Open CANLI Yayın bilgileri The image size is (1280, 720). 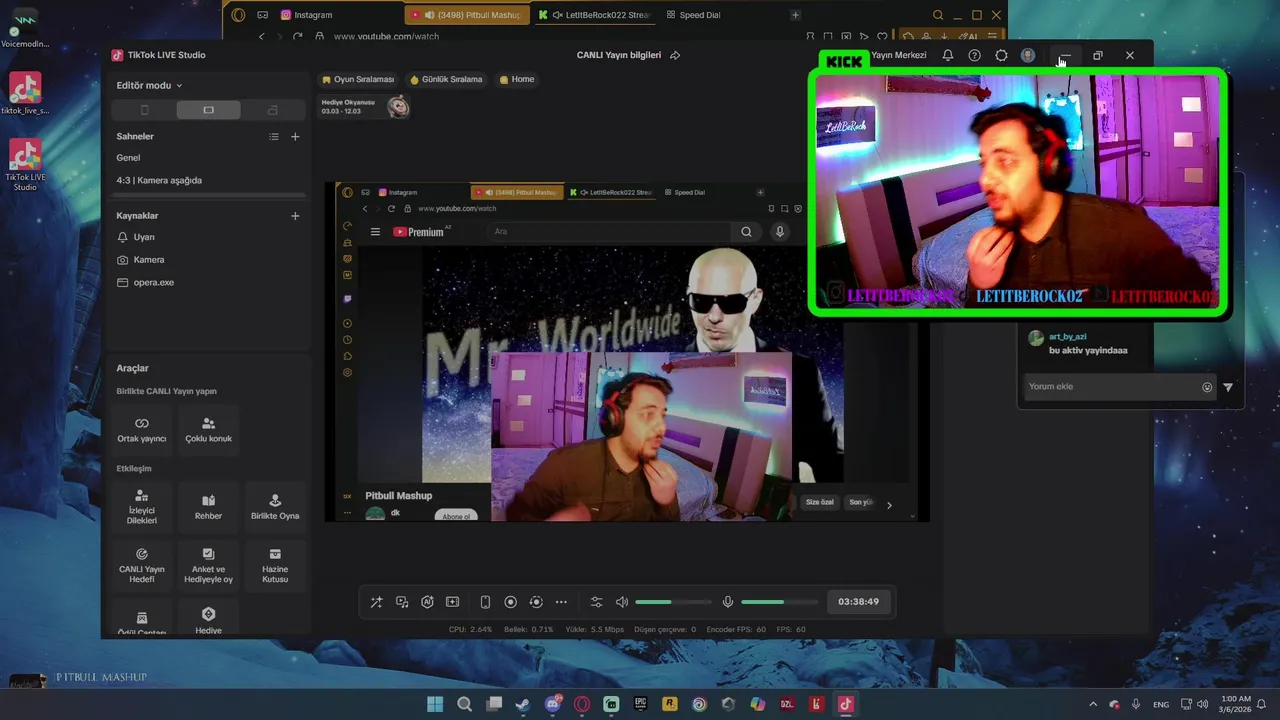tap(619, 55)
